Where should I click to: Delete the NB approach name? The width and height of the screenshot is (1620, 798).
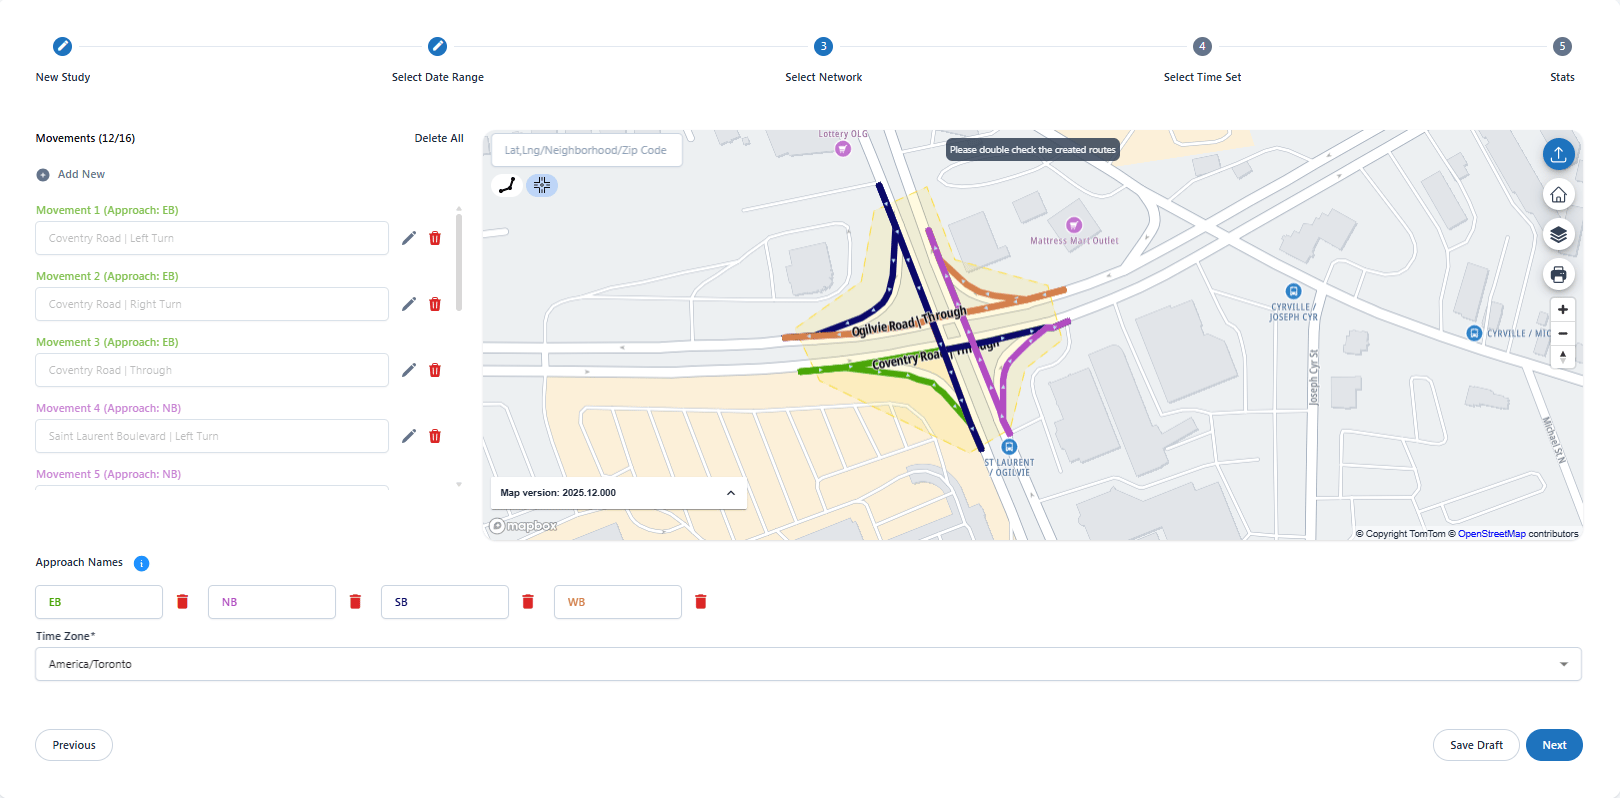point(355,602)
